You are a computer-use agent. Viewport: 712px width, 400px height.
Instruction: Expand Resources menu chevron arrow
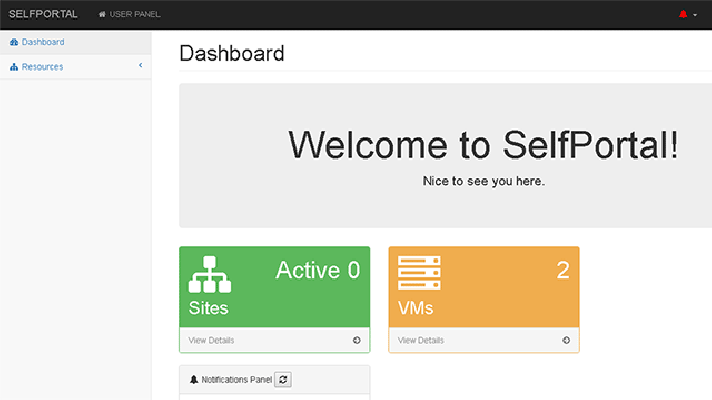[x=141, y=65]
